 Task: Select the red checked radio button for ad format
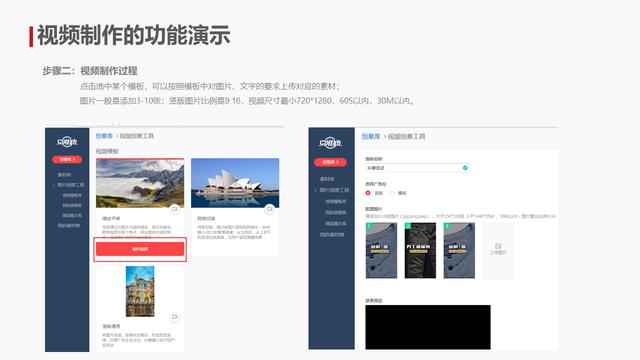[x=368, y=193]
